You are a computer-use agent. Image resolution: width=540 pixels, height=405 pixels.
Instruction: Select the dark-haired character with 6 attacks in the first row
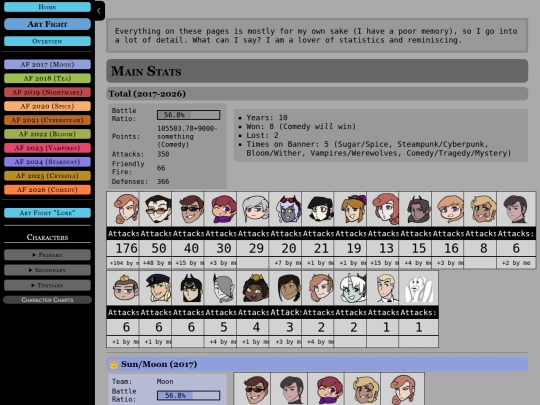click(516, 209)
